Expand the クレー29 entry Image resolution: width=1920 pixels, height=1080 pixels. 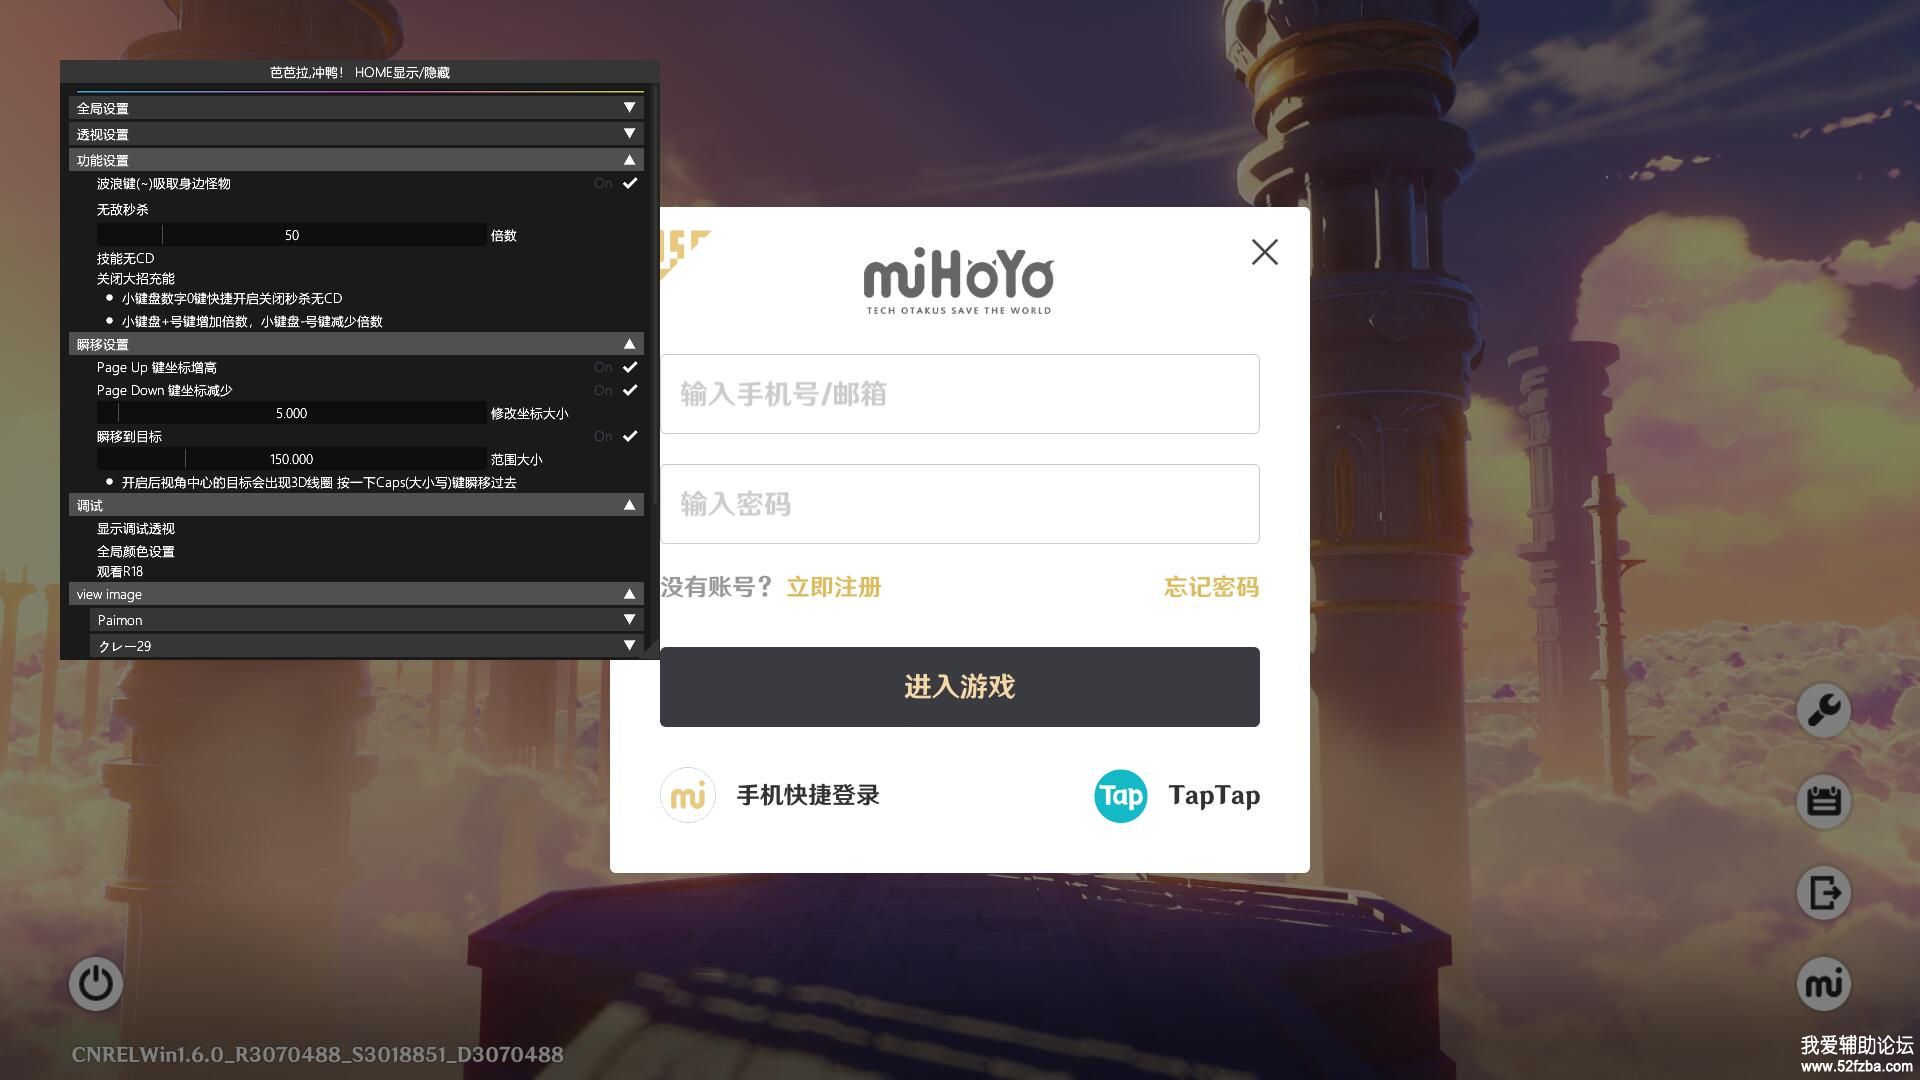click(x=367, y=646)
